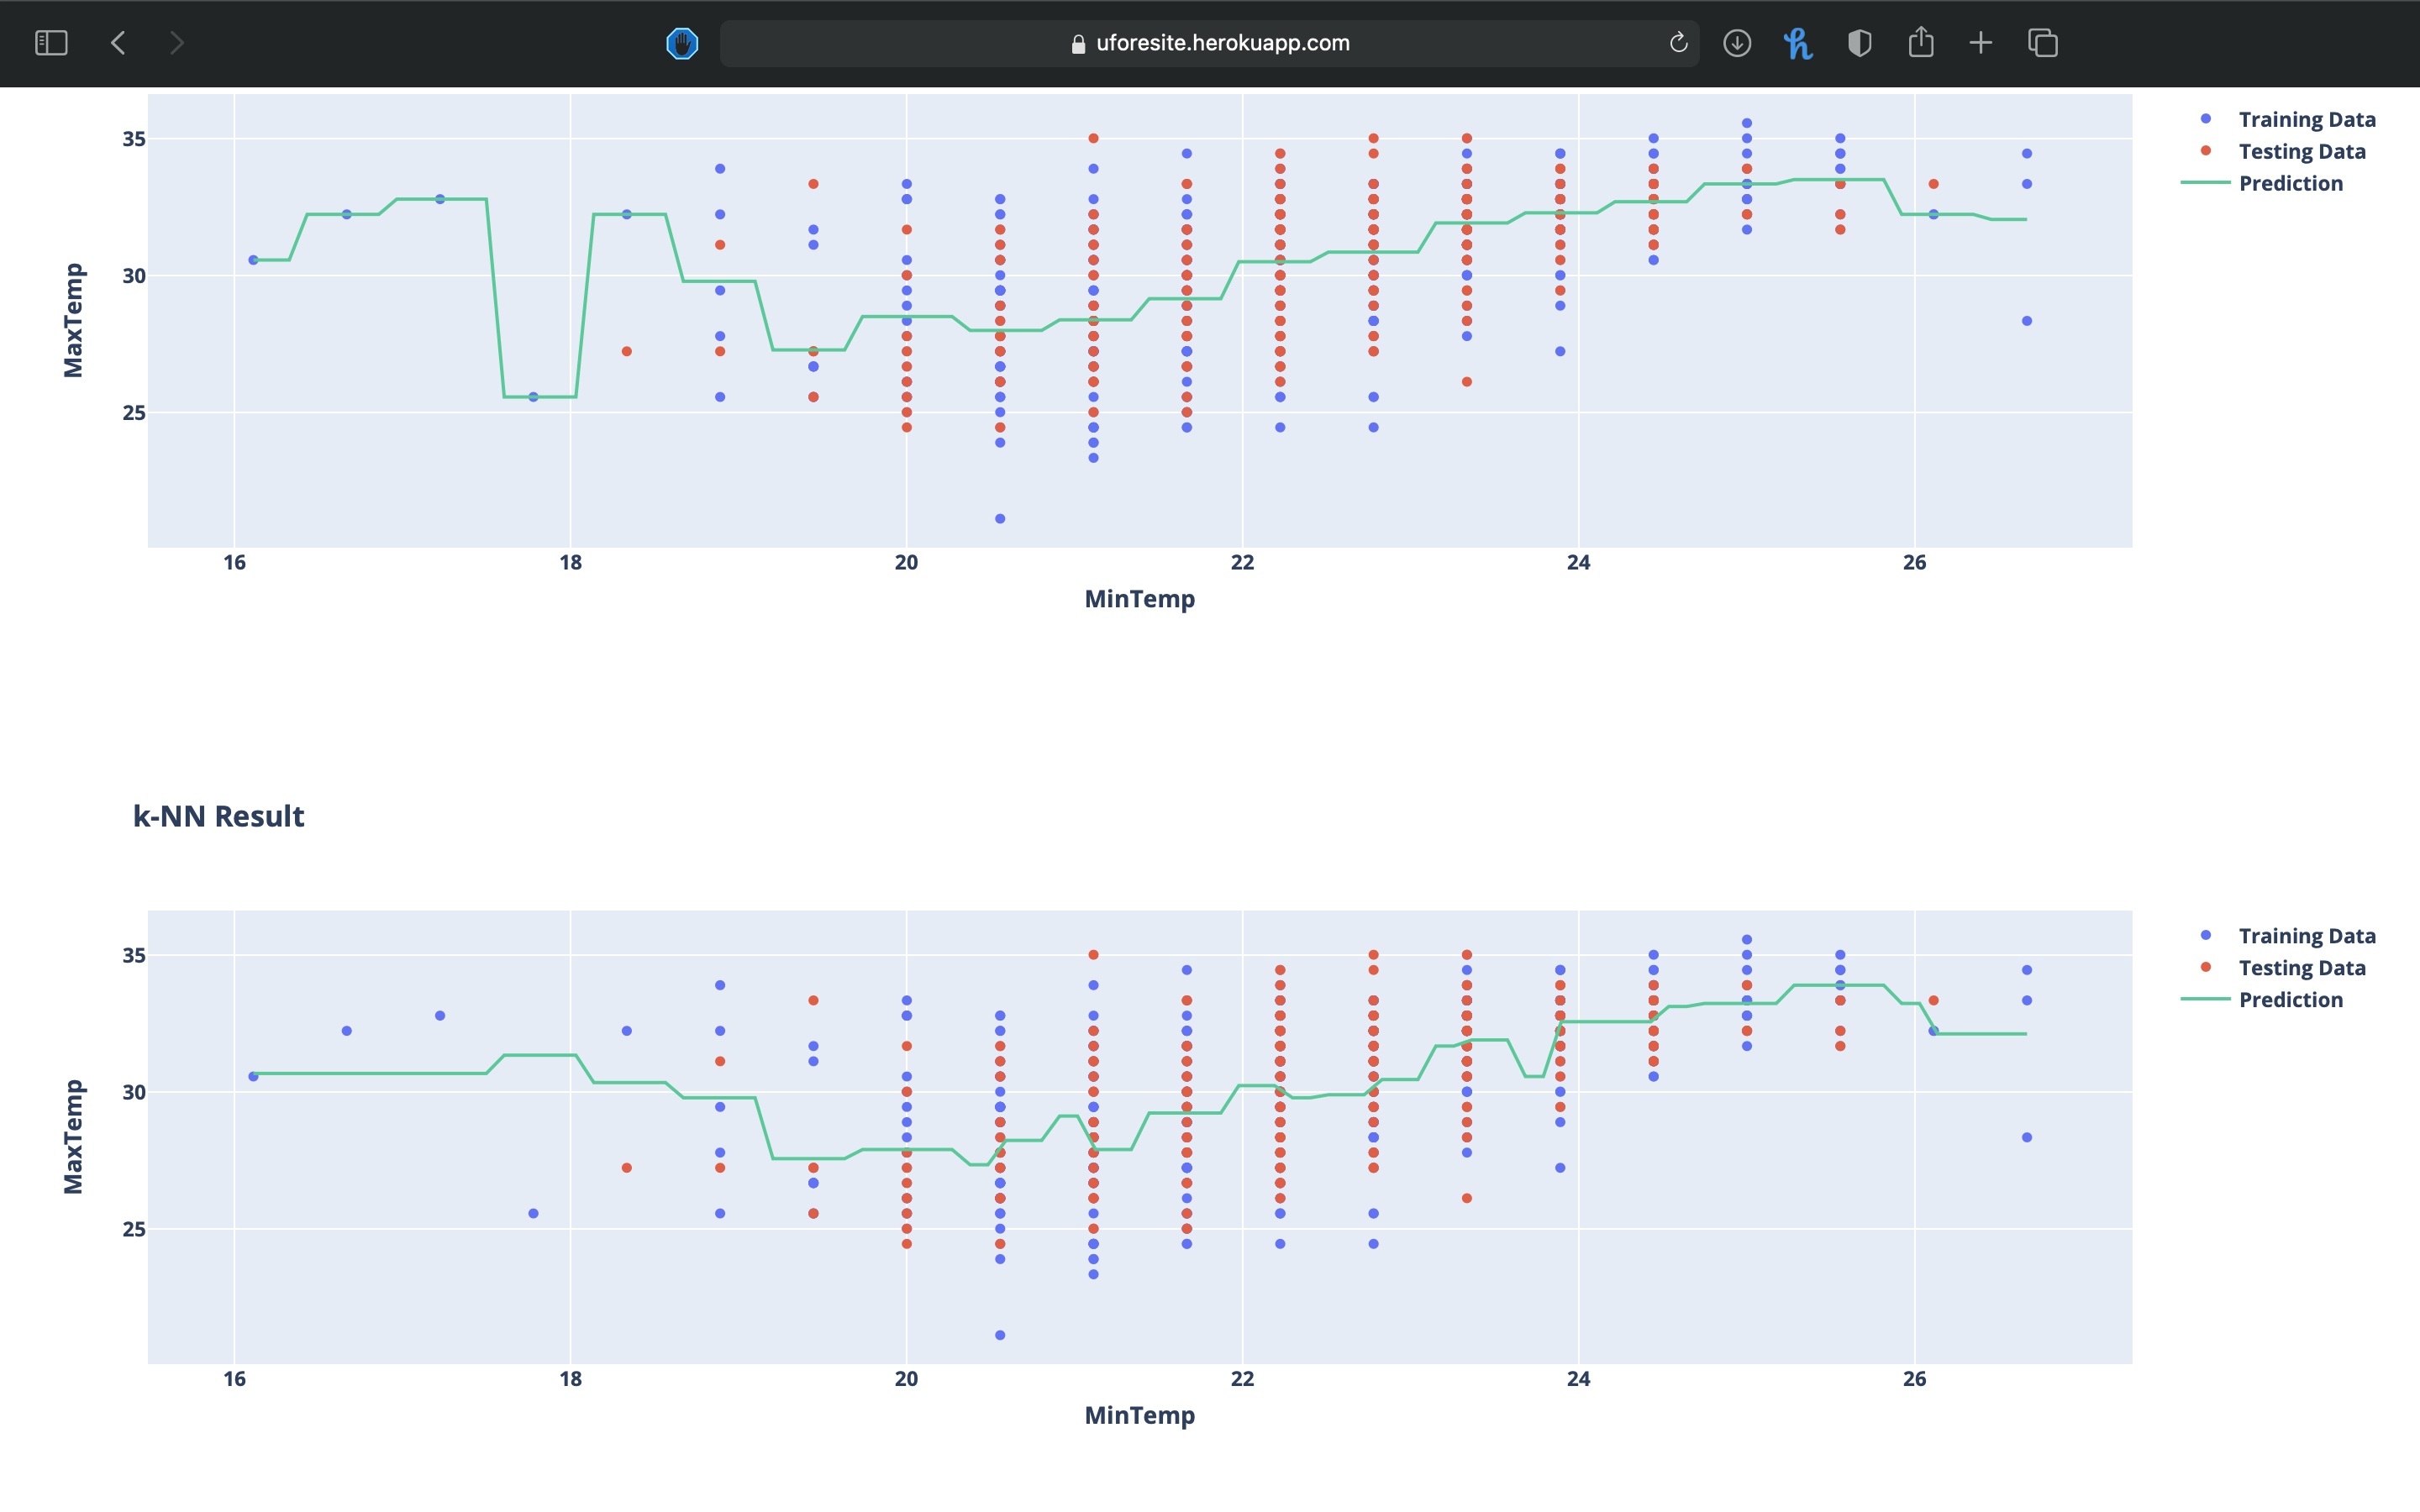Click the blue hand ad-blocker icon
This screenshot has height=1512, width=2420.
[x=682, y=43]
